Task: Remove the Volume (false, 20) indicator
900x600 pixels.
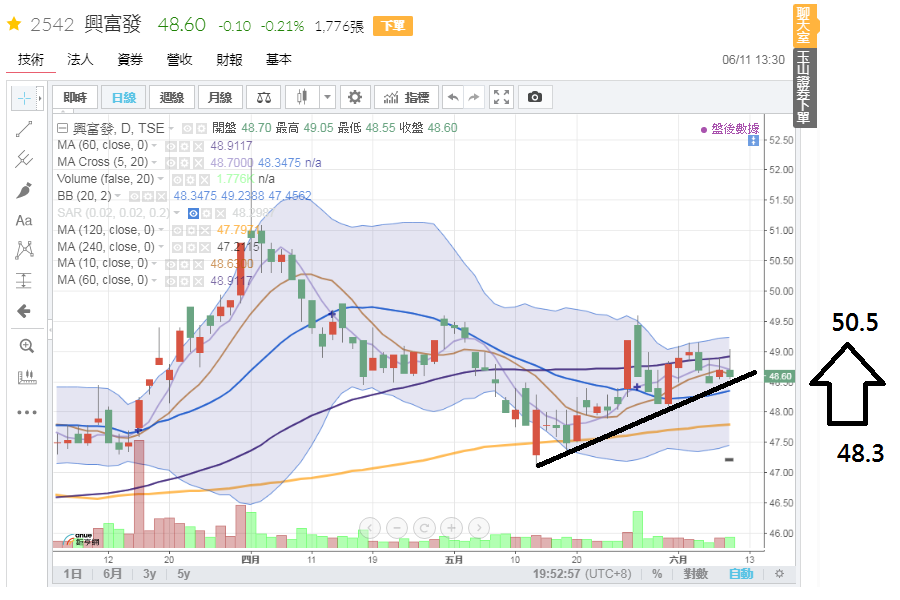Action: [x=204, y=180]
